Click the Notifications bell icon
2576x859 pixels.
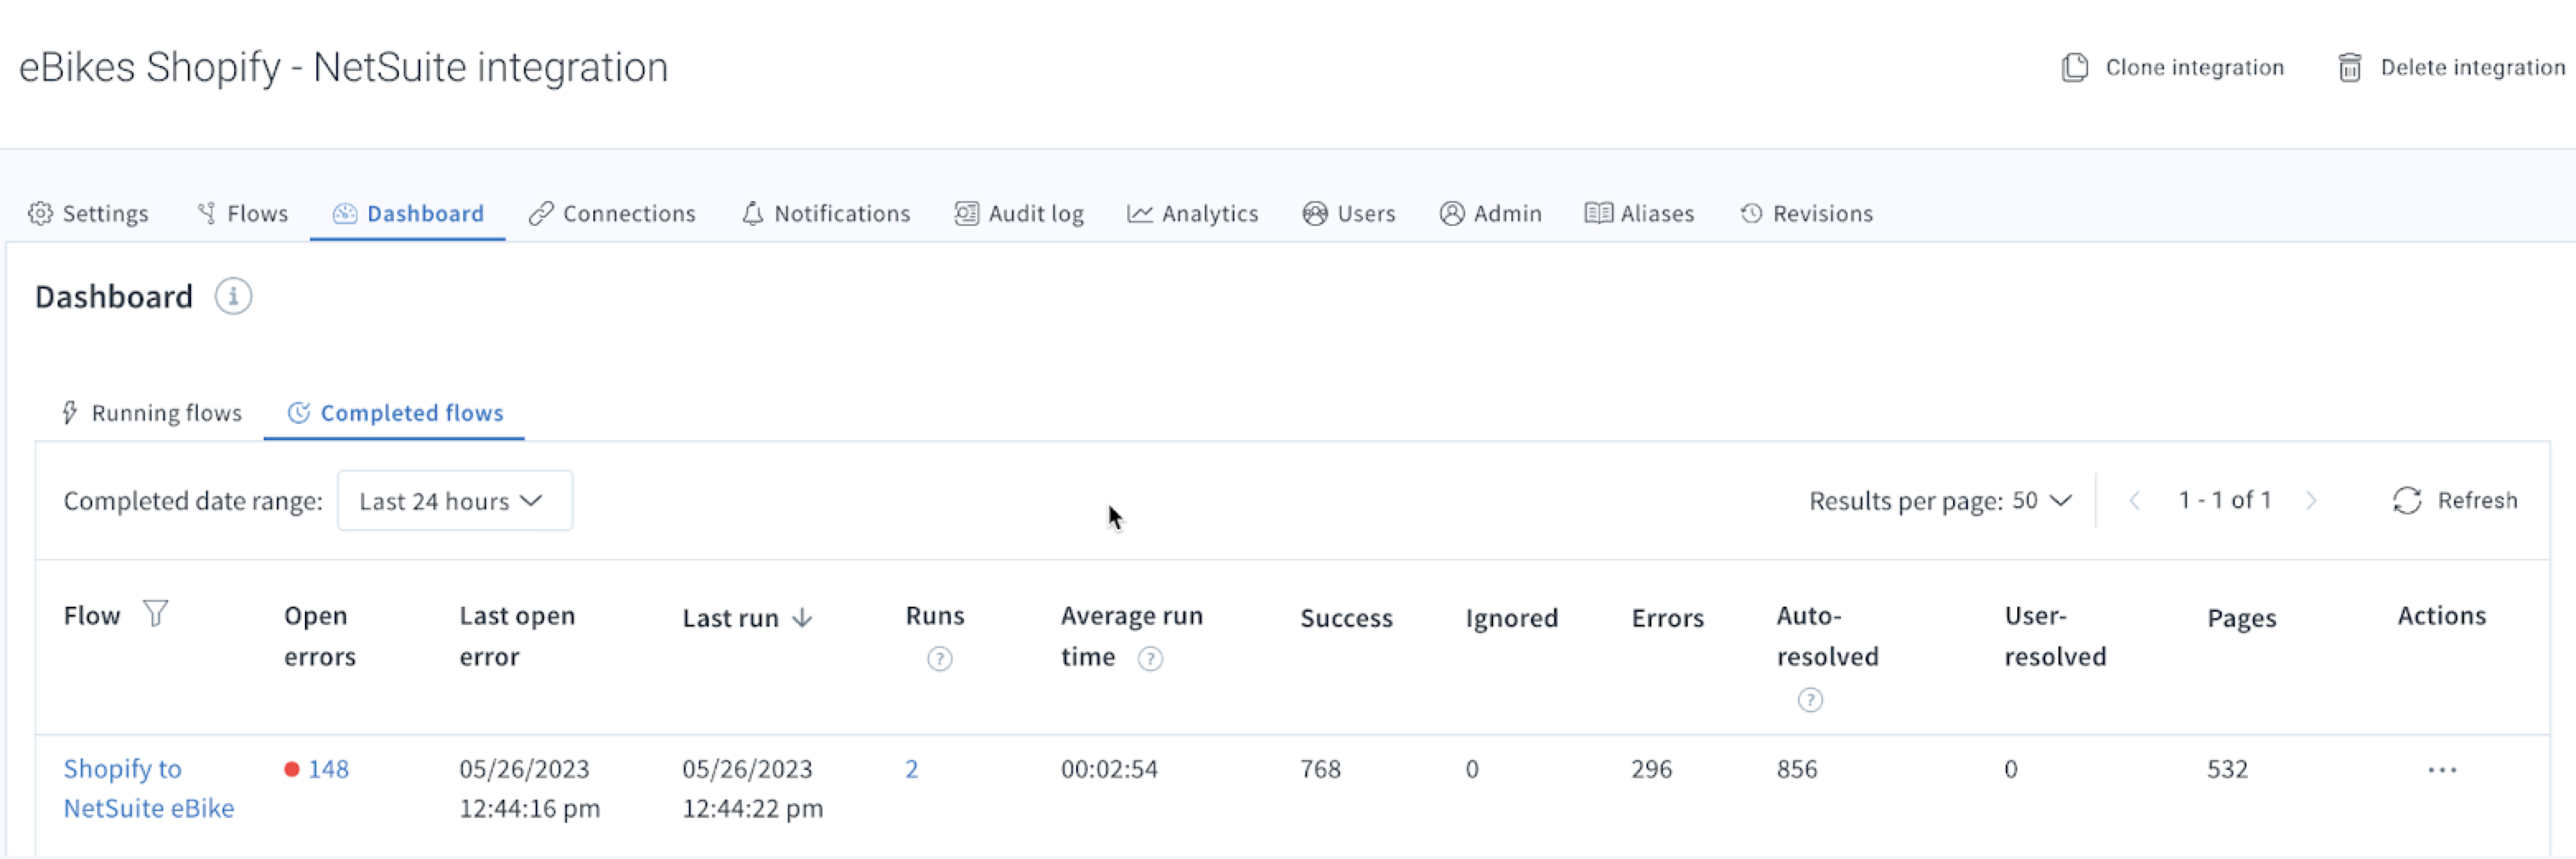coord(753,213)
